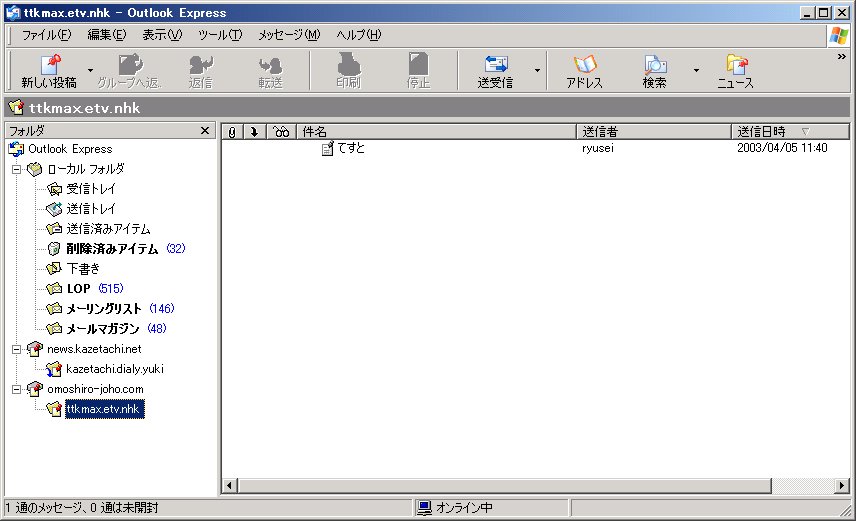
Task: Open the Address book (アドレス) icon
Action: pos(584,71)
